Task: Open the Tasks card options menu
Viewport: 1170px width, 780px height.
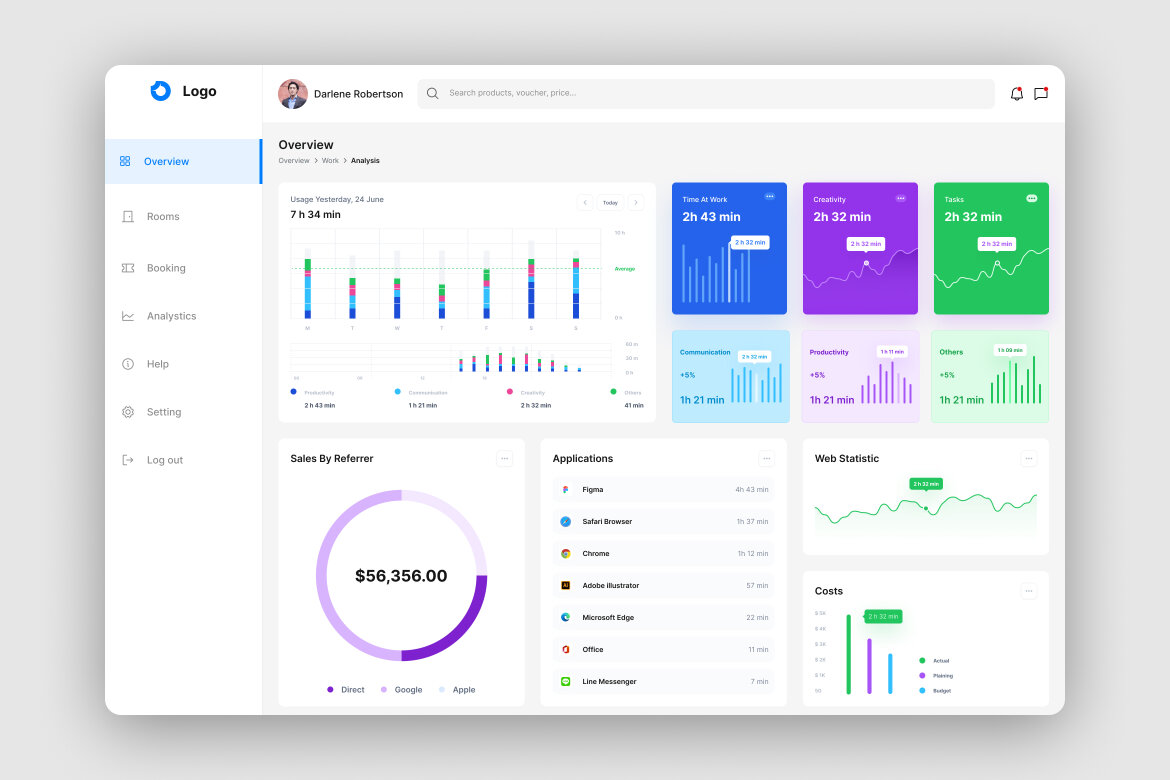Action: tap(1031, 199)
